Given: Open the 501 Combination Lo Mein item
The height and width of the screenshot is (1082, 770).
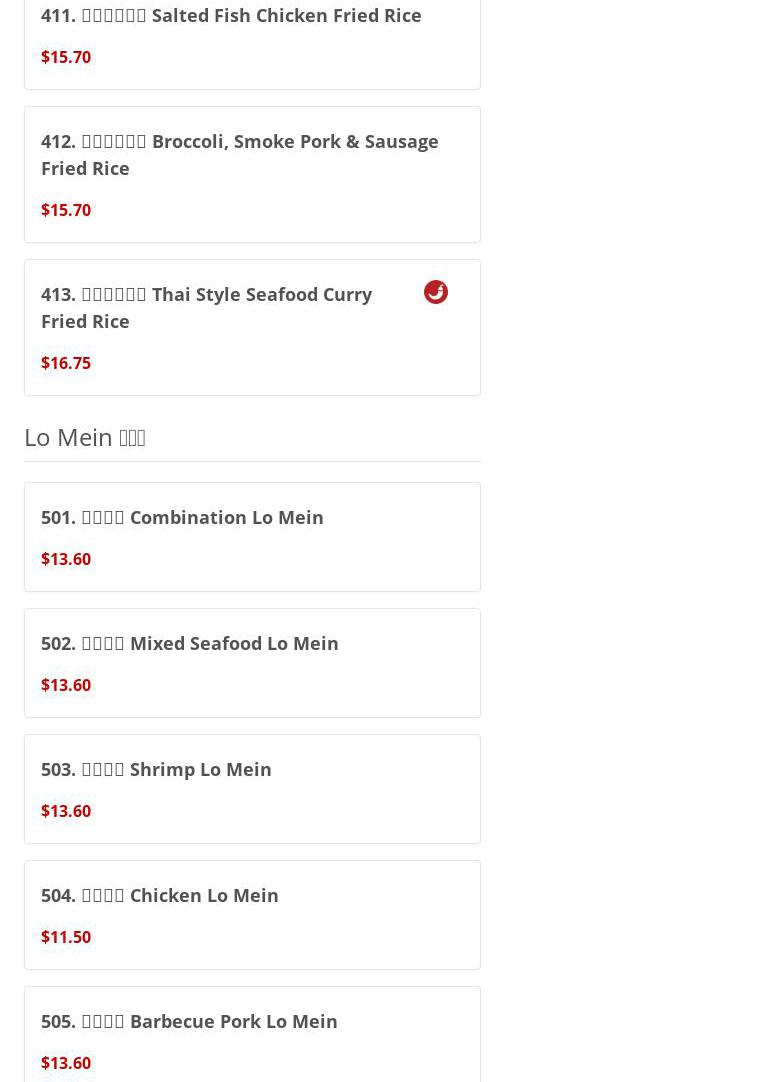Looking at the screenshot, I should click(x=182, y=518).
